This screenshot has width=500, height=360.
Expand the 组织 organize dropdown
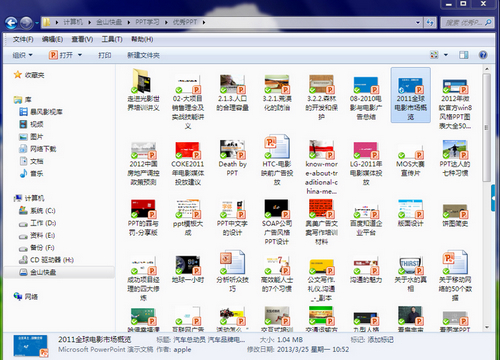point(22,55)
